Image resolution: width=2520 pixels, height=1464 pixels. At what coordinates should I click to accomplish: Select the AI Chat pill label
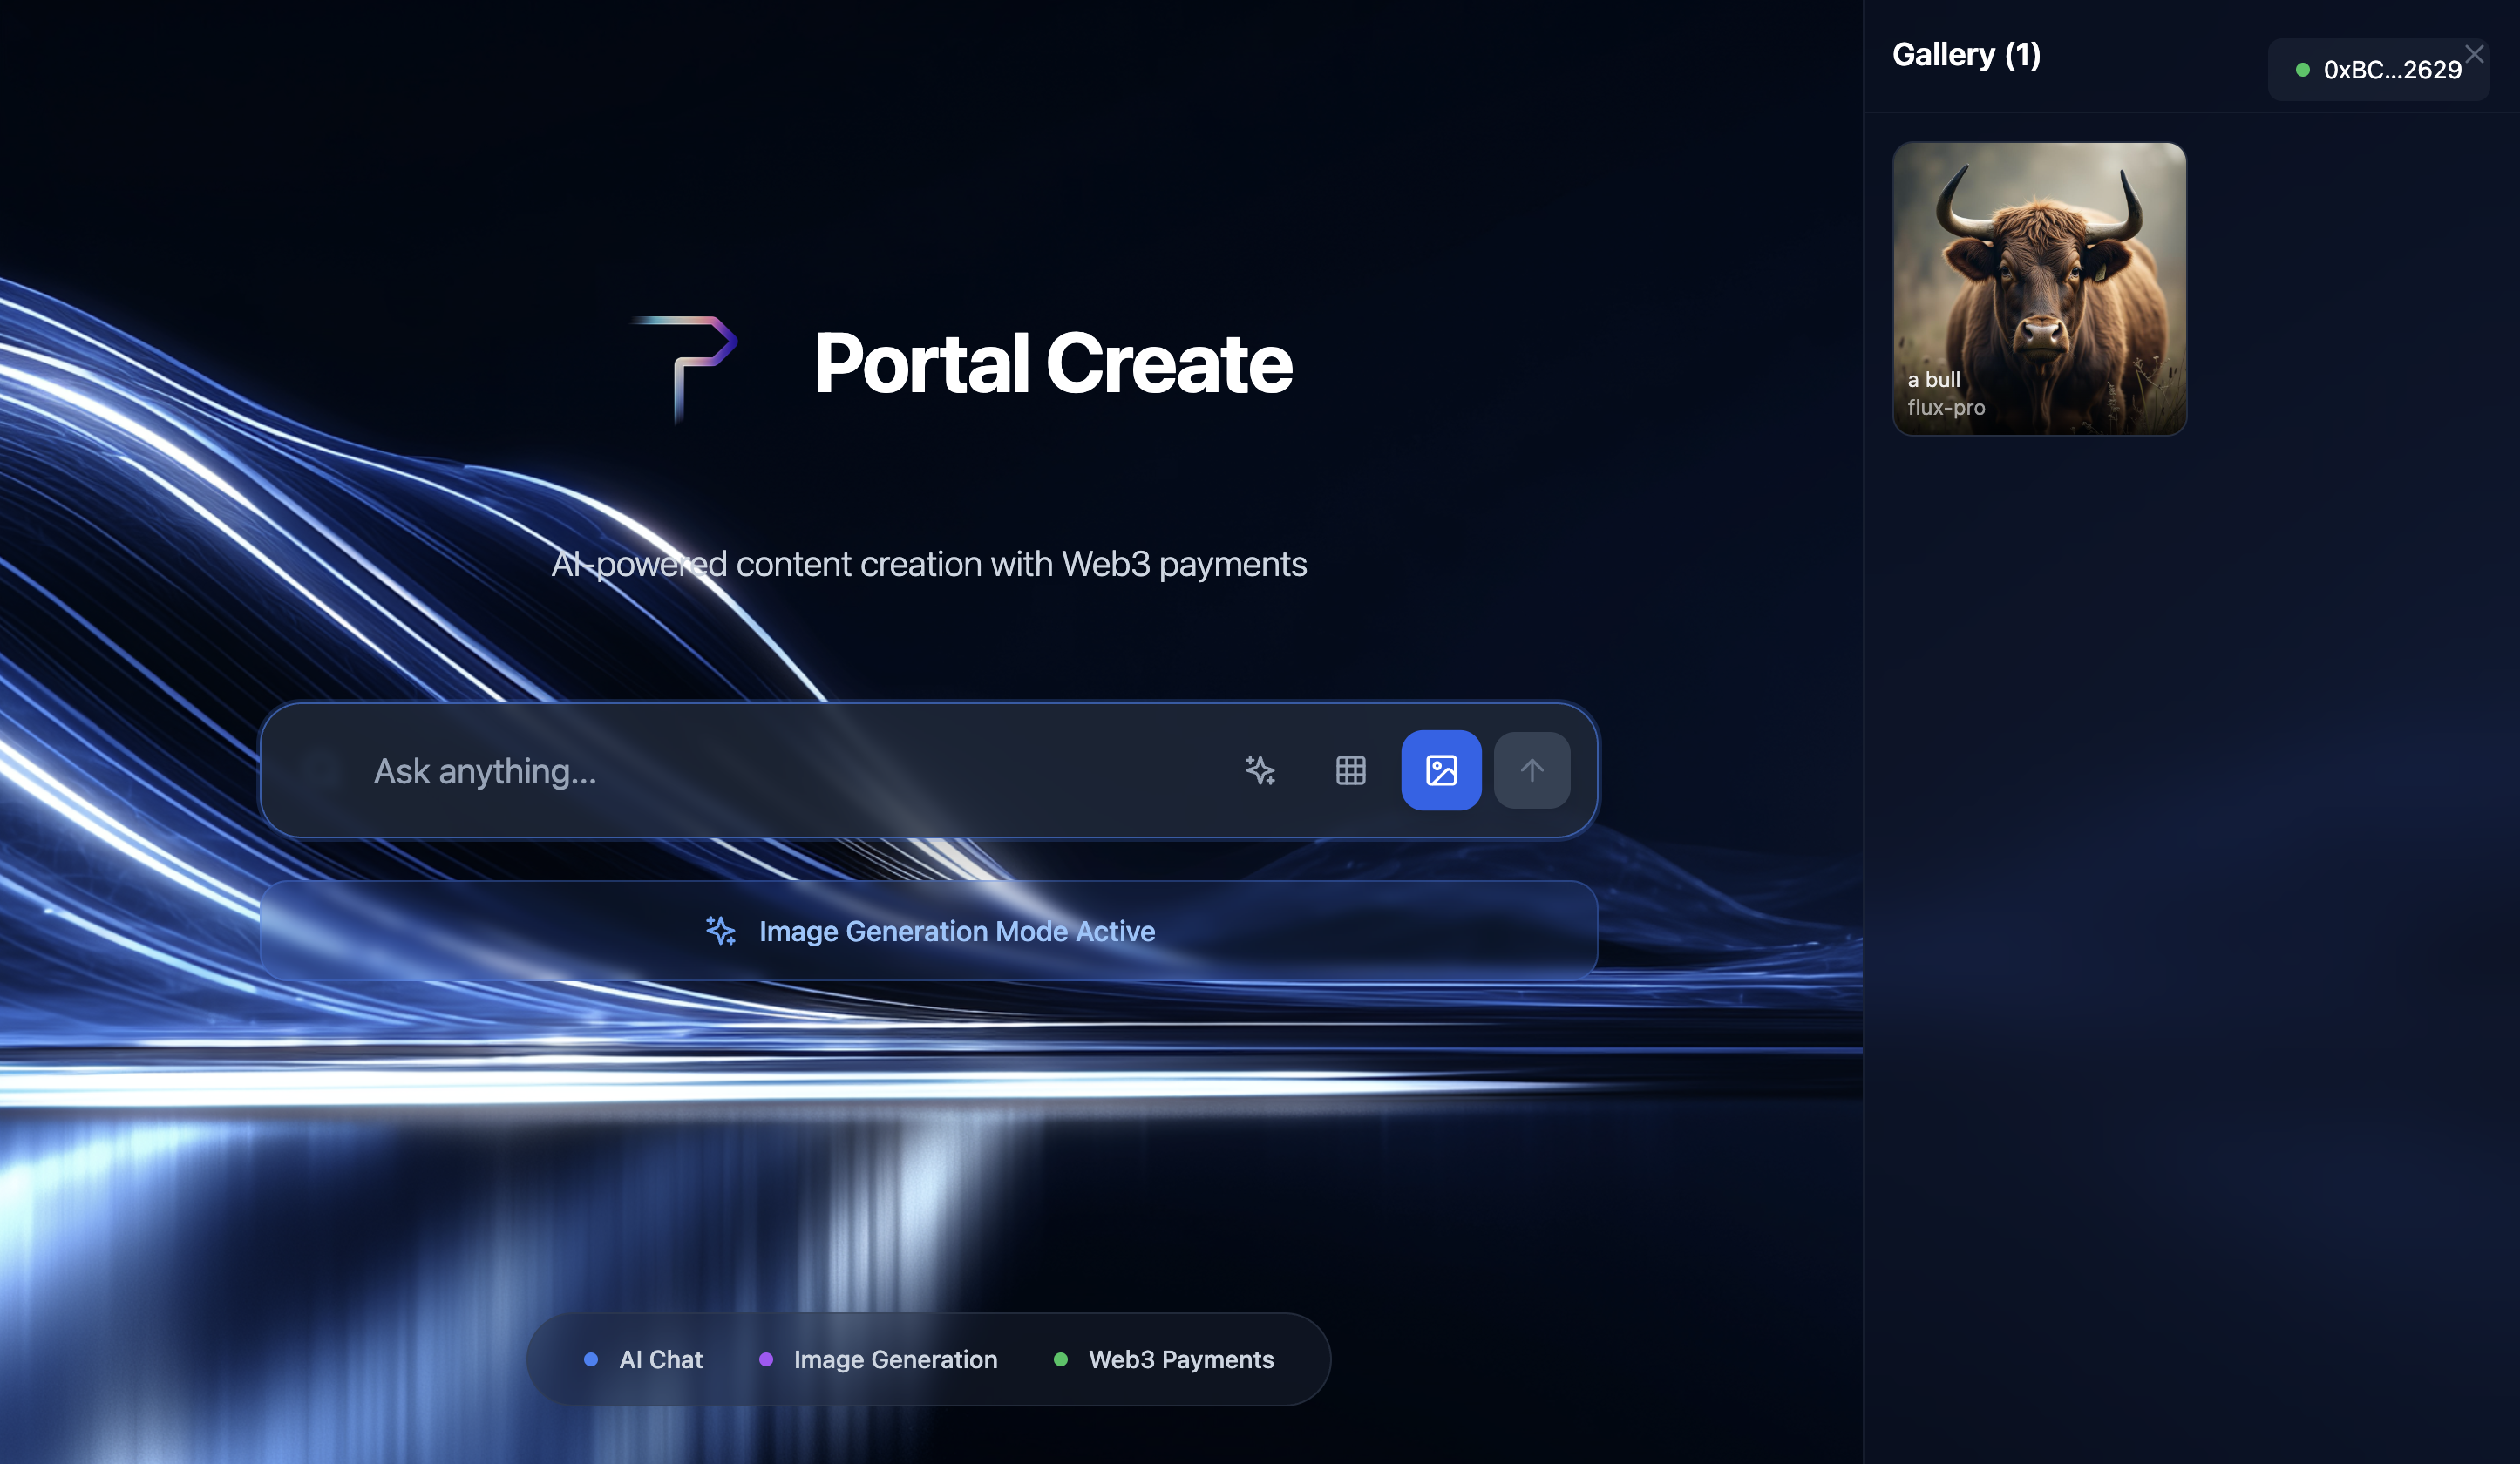click(660, 1359)
